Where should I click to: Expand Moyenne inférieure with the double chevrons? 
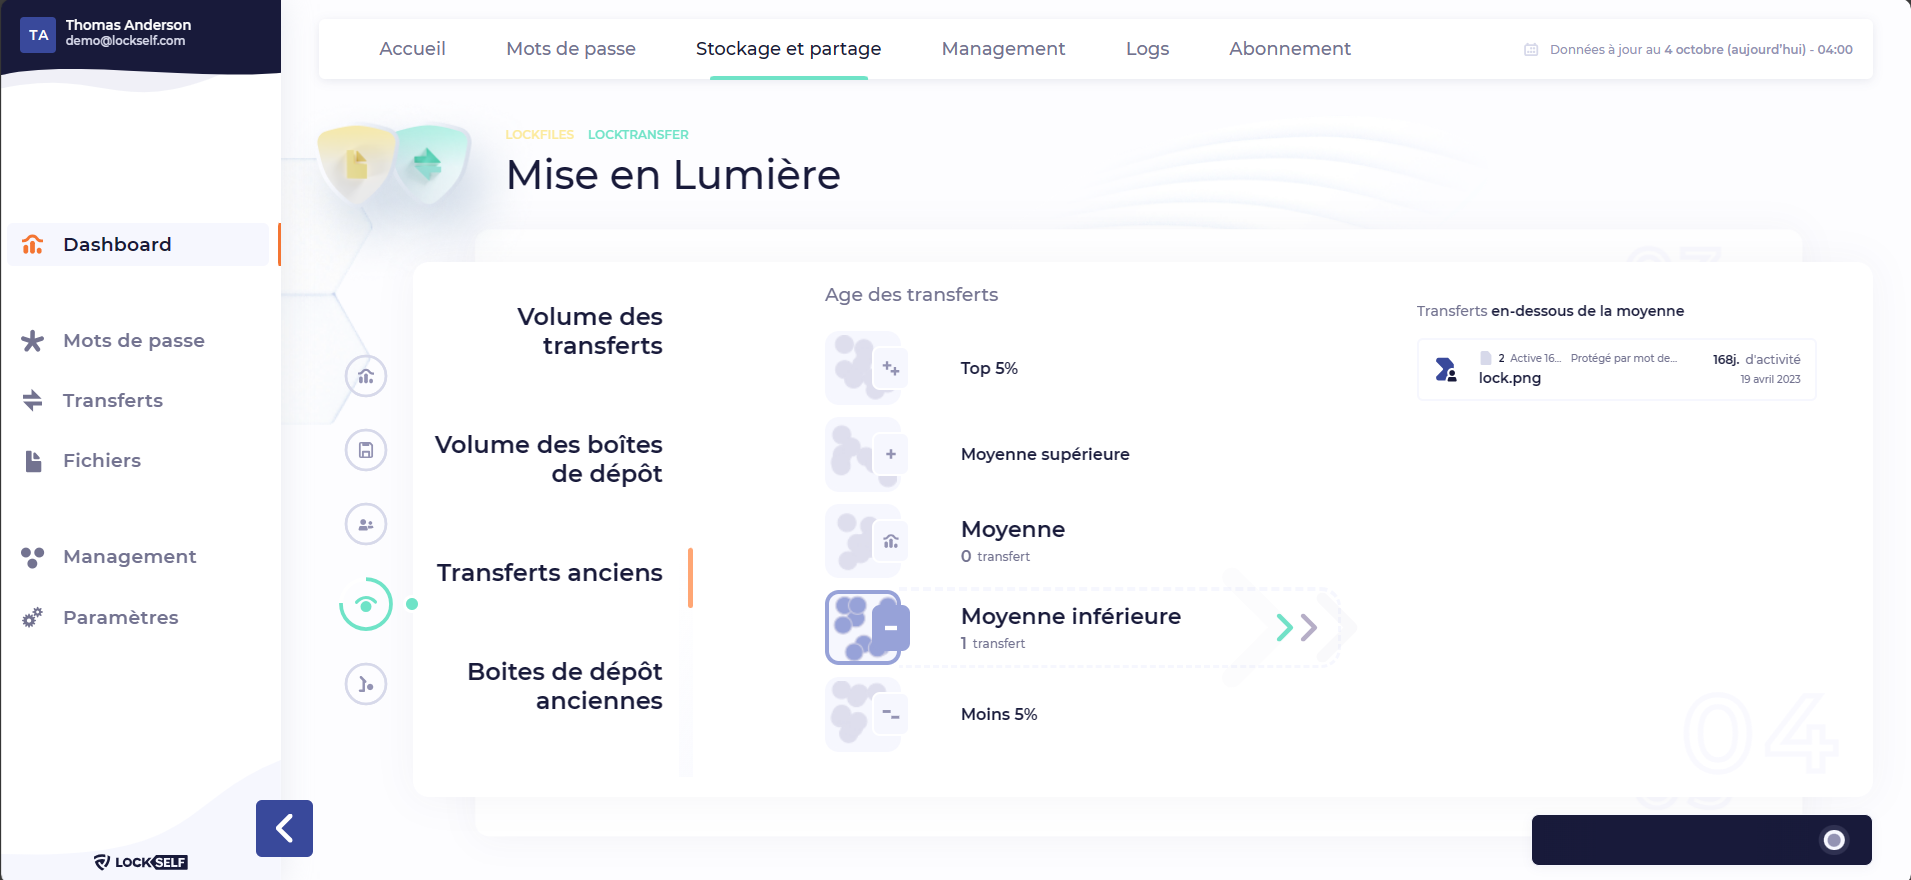click(x=1297, y=628)
